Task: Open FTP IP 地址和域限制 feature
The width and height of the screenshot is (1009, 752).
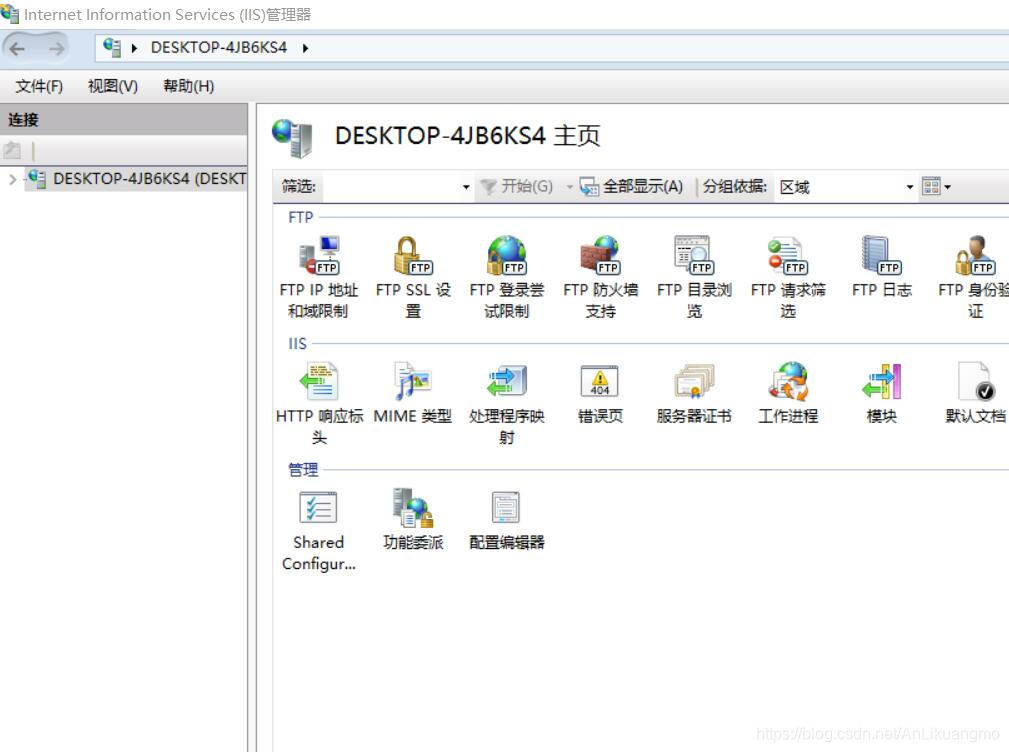Action: click(319, 277)
